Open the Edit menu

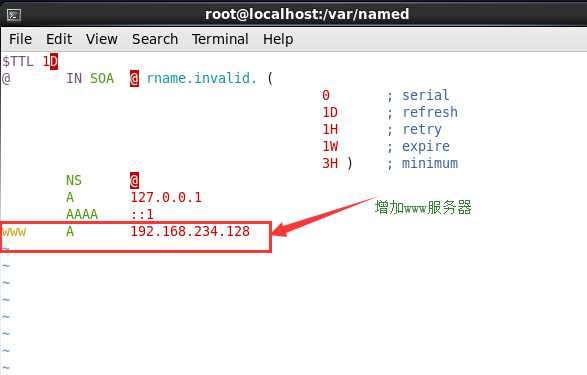(59, 39)
